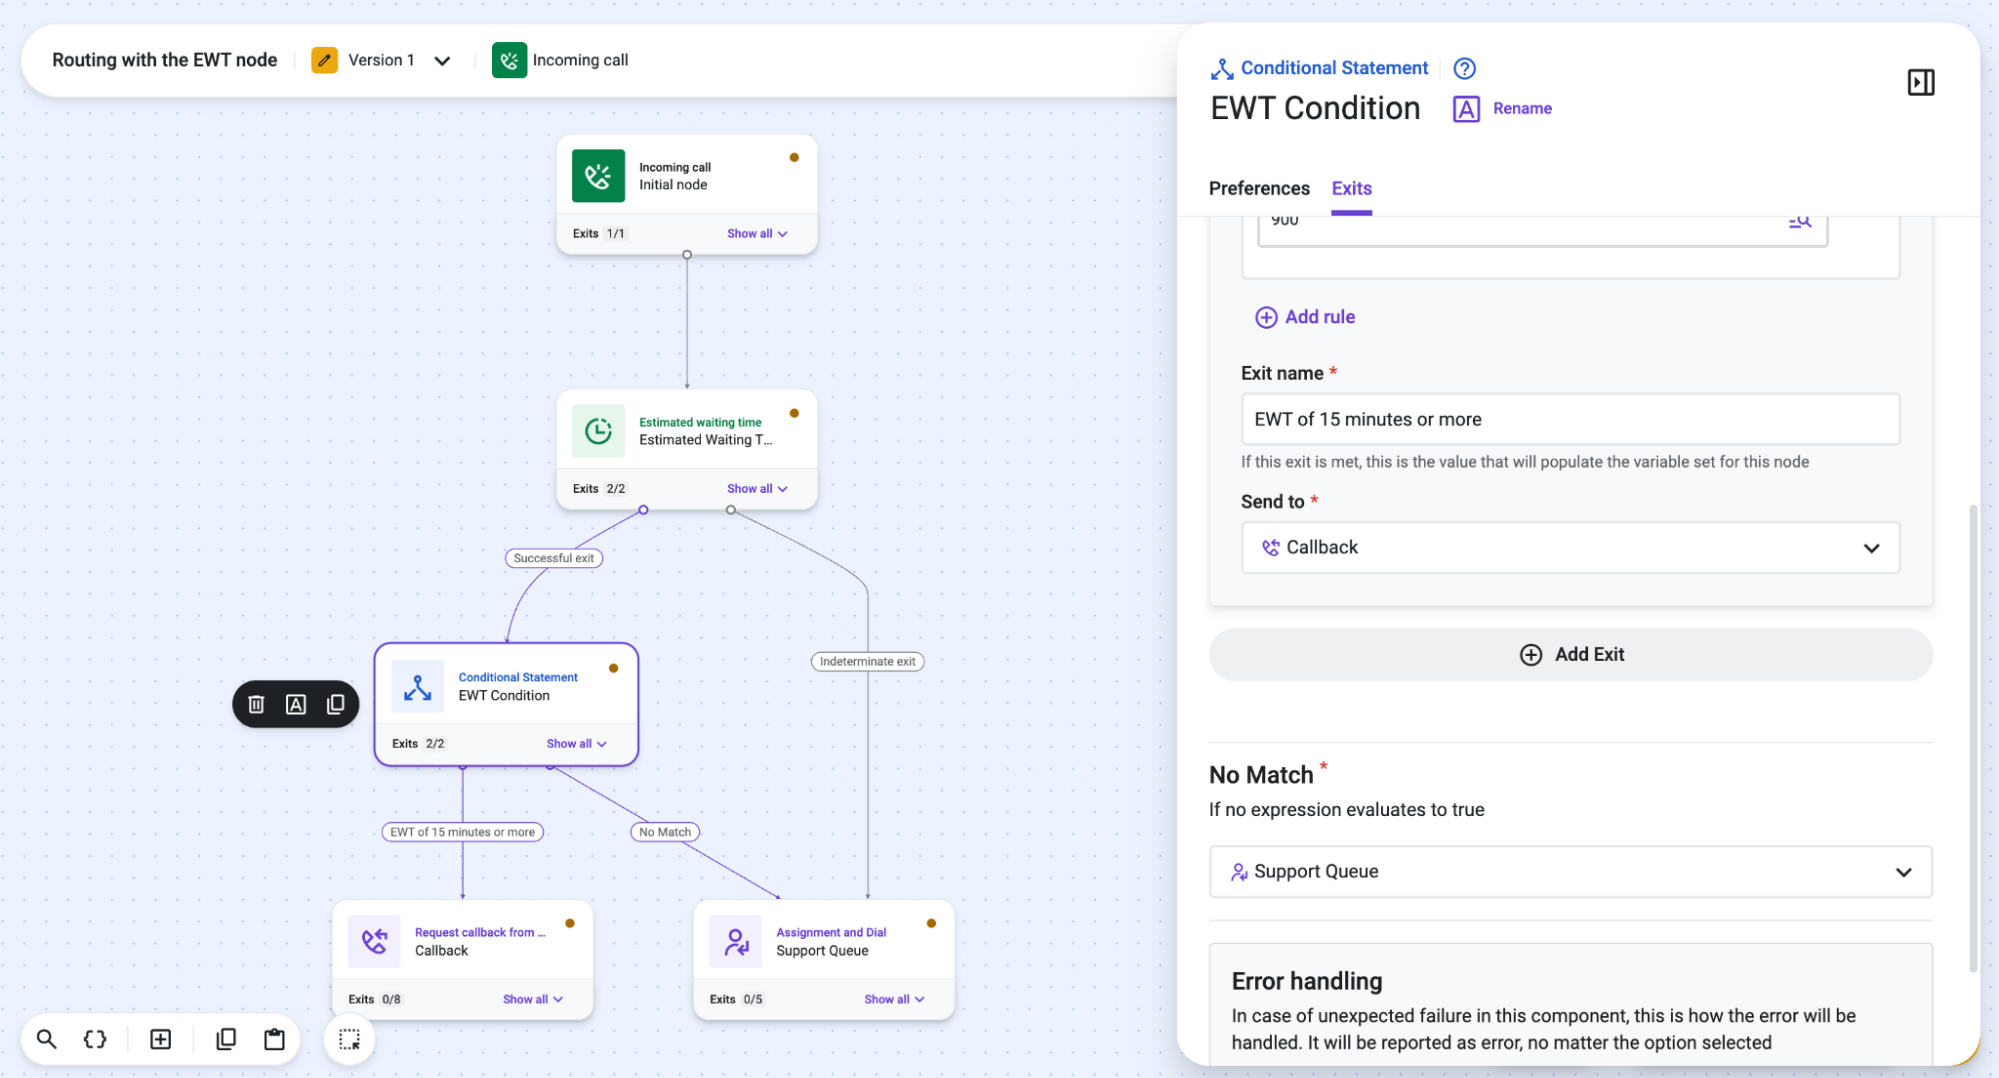This screenshot has width=1999, height=1078.
Task: Click the Estimated waiting time clock icon
Action: pyautogui.click(x=598, y=431)
